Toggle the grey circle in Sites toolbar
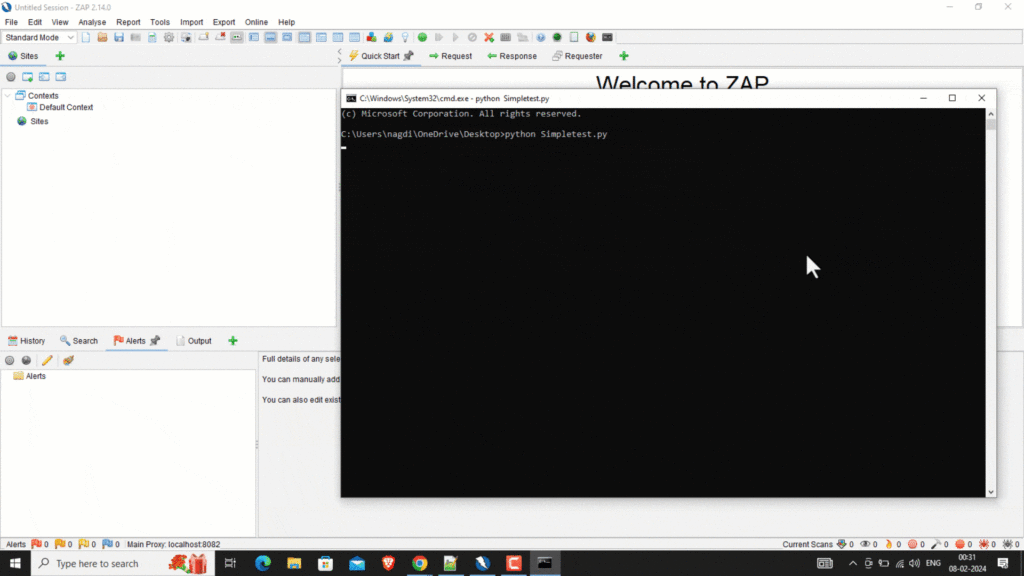 (10, 77)
